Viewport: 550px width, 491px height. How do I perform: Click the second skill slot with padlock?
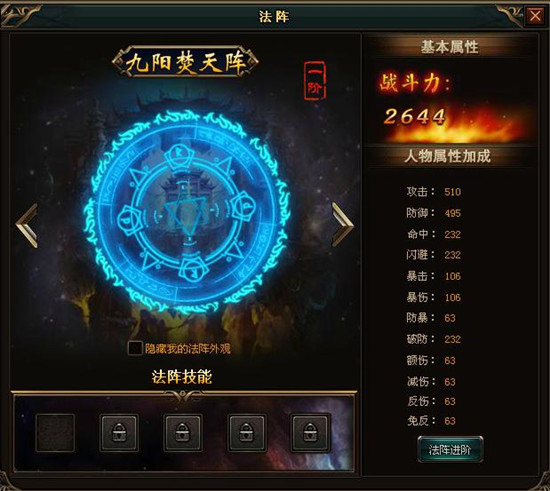(119, 433)
